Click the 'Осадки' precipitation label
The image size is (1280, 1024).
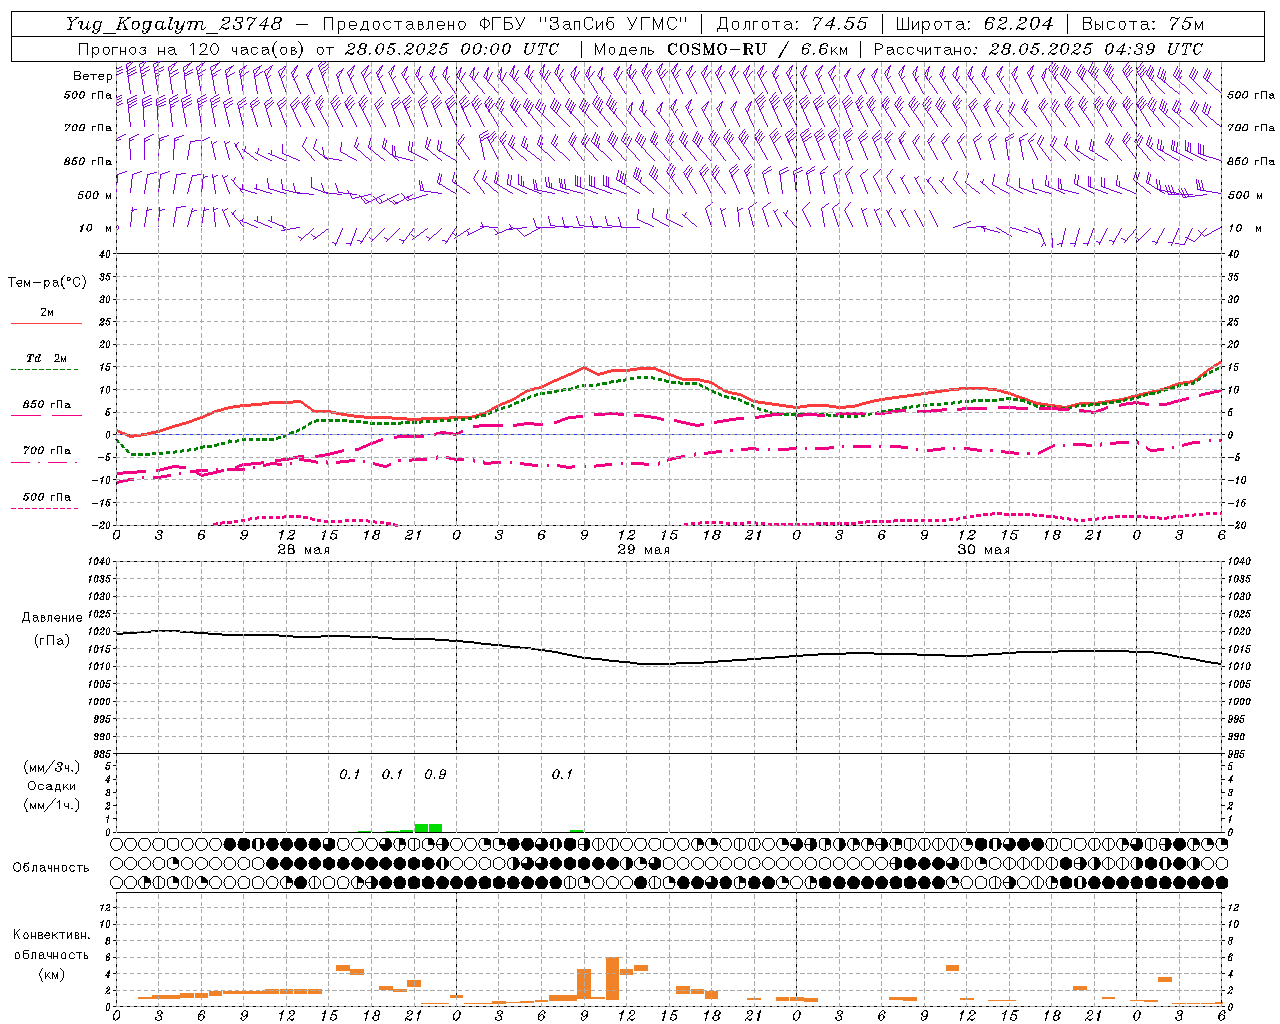(x=52, y=786)
